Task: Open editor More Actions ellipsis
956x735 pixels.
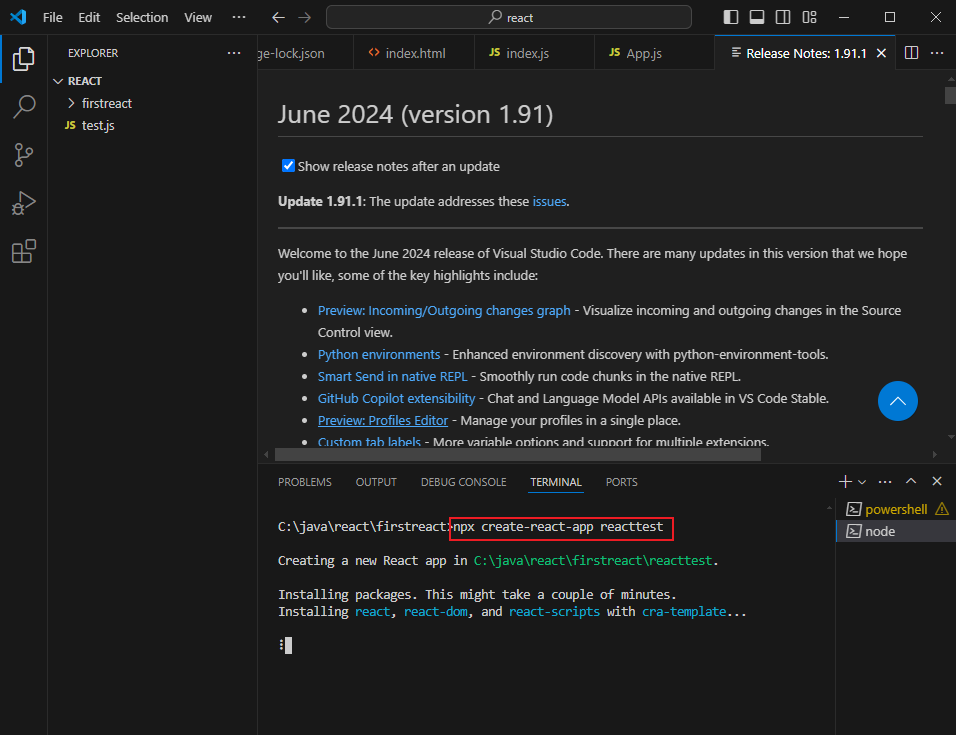Action: (x=937, y=53)
